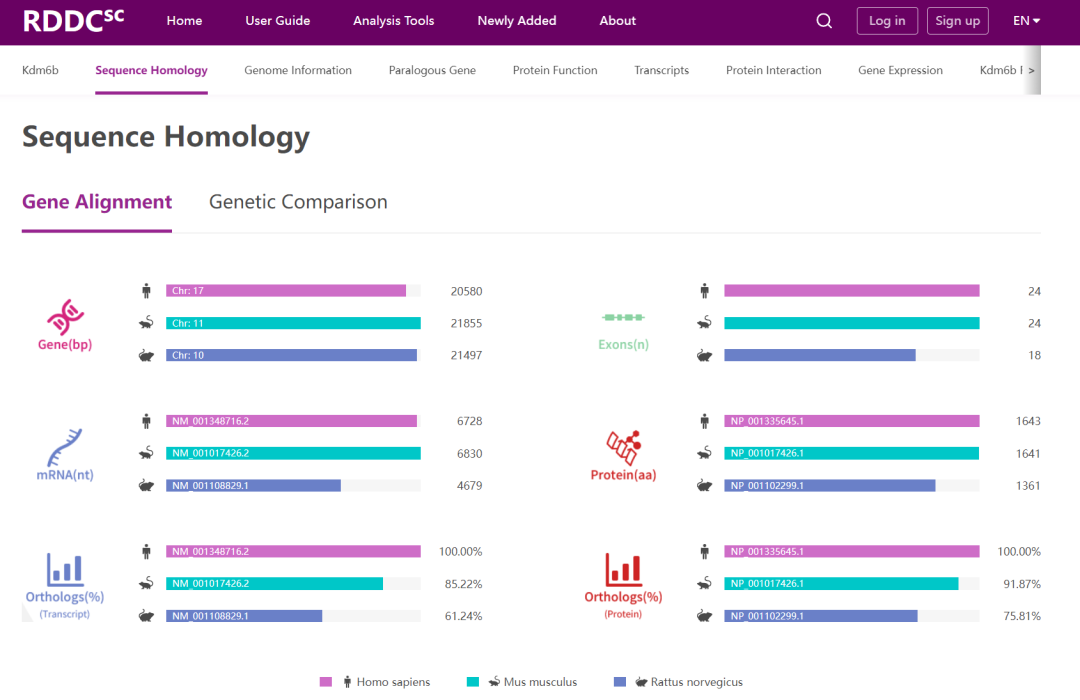Viewport: 1080px width, 700px height.
Task: Click the RDDC SC logo
Action: (73, 20)
